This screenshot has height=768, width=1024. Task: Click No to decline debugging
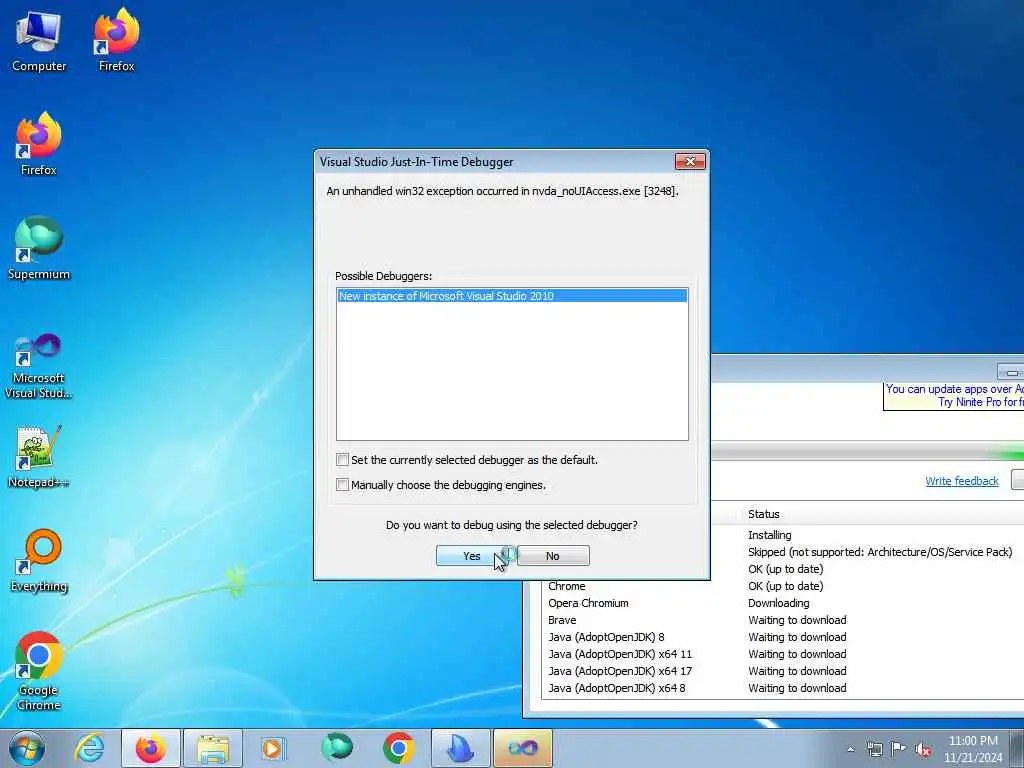(553, 556)
